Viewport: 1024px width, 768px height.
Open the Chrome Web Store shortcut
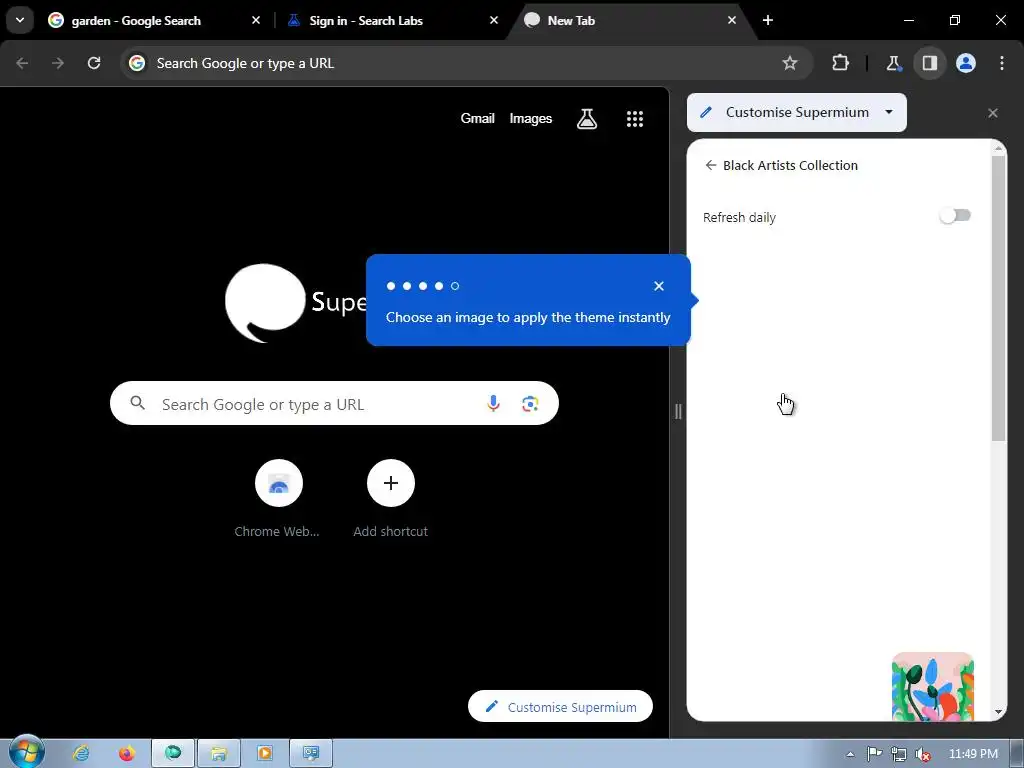pyautogui.click(x=278, y=483)
